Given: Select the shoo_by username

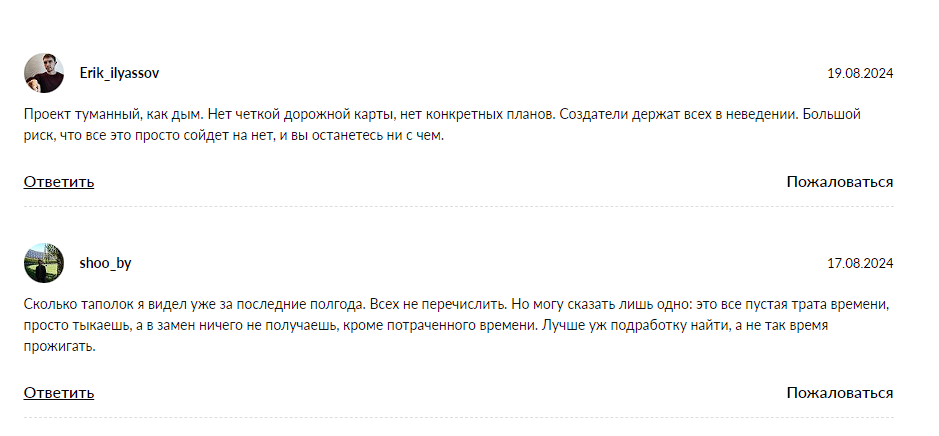Looking at the screenshot, I should [x=105, y=264].
